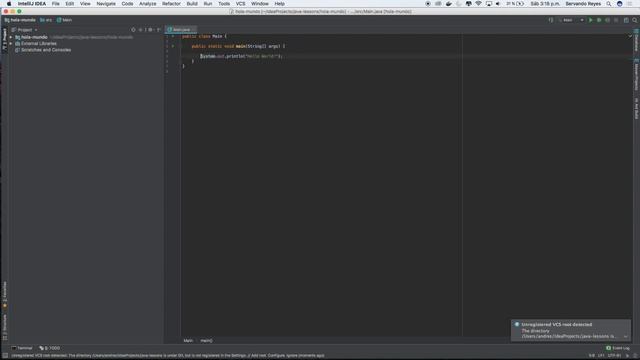
Task: Expand the hola-mundo project tree node
Action: click(11, 37)
